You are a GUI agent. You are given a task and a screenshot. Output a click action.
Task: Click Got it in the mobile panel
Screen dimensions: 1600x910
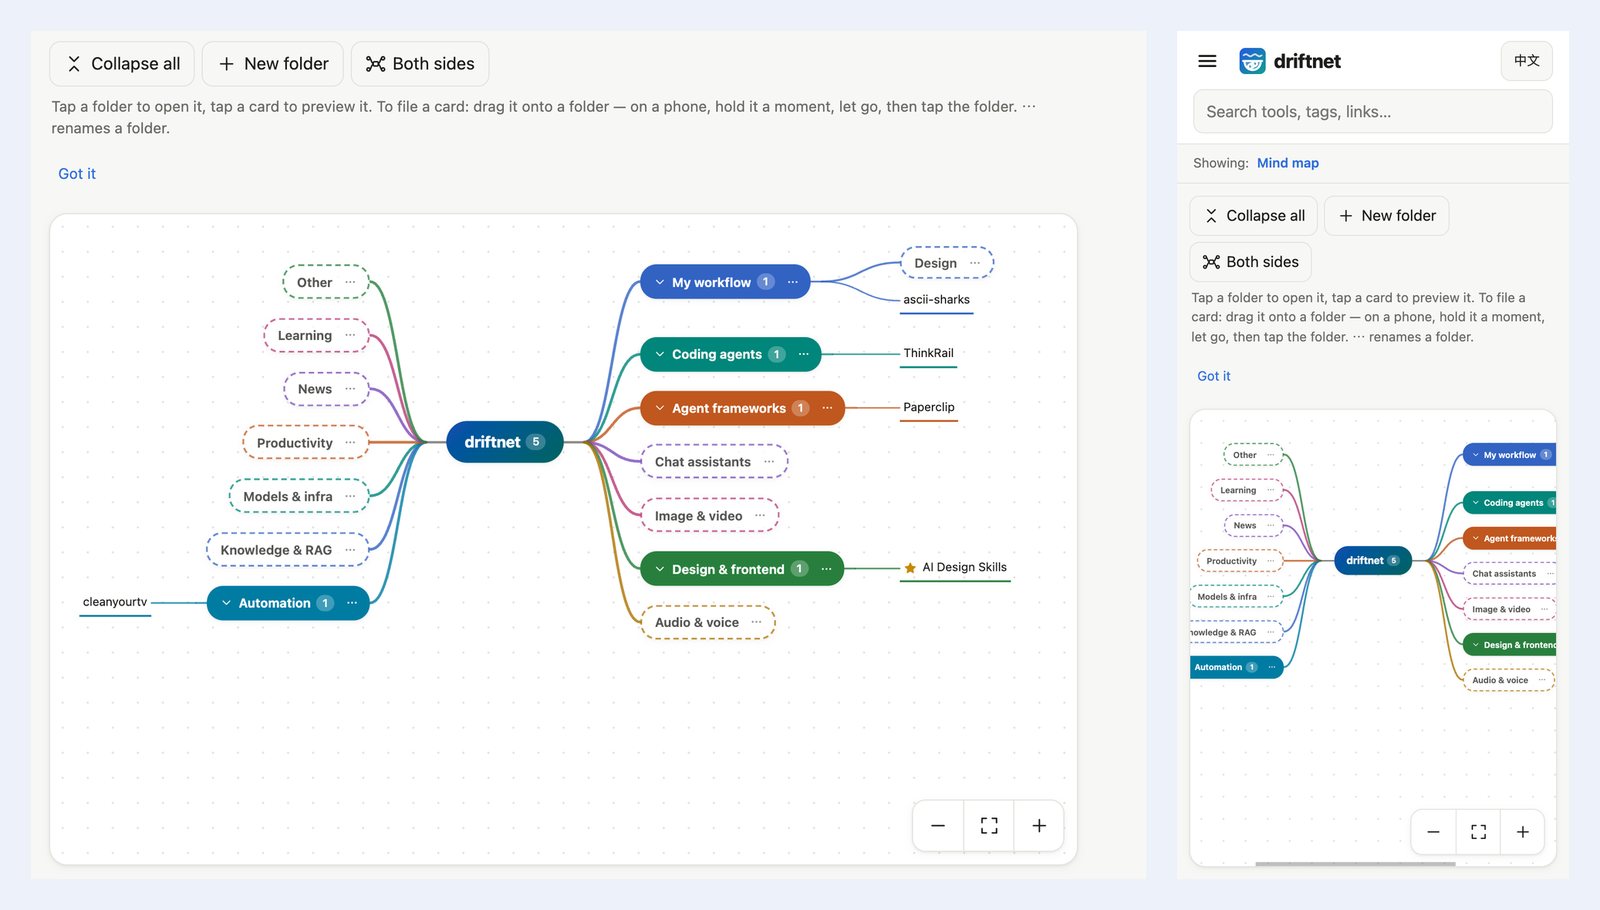1214,376
